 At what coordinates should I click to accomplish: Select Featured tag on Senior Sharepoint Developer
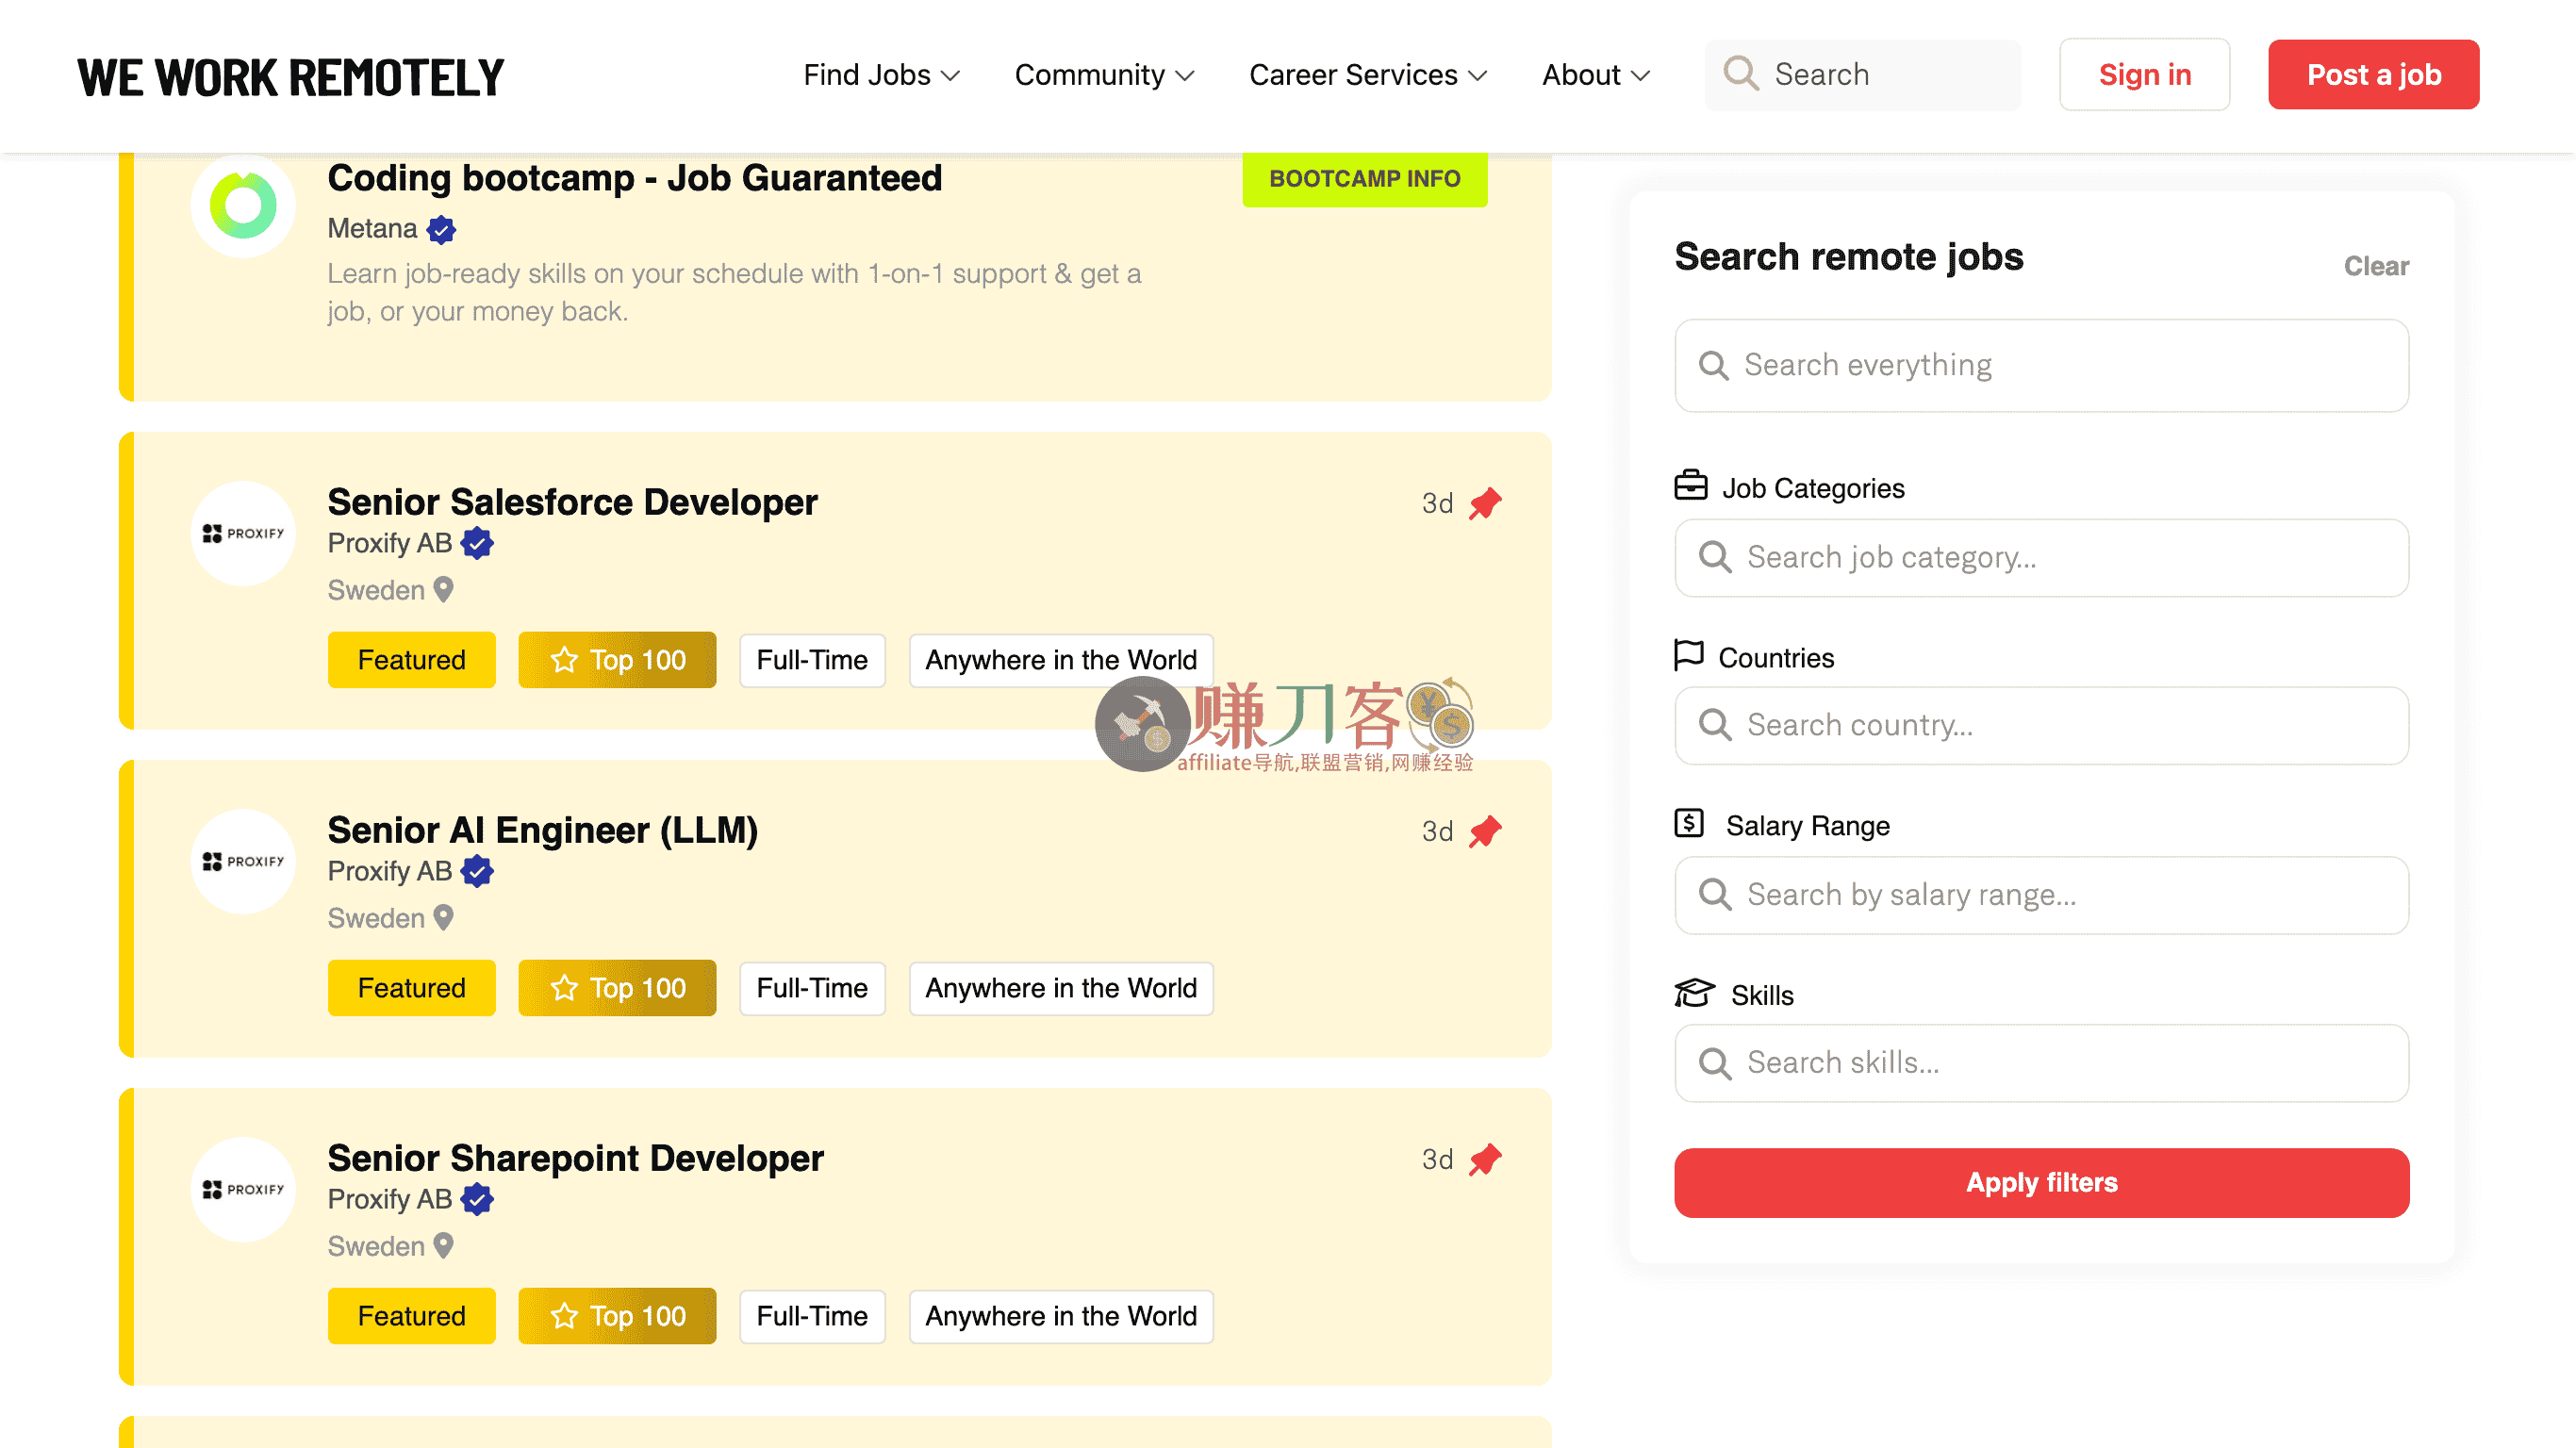411,1316
